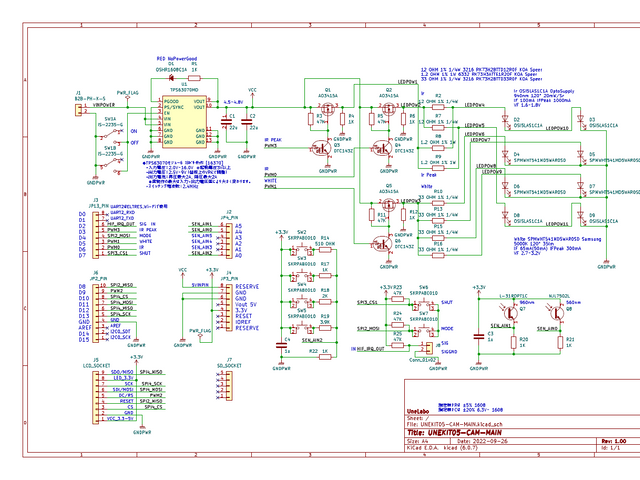
Task: Click the C3 1u capacitor symbol
Action: click(x=479, y=337)
